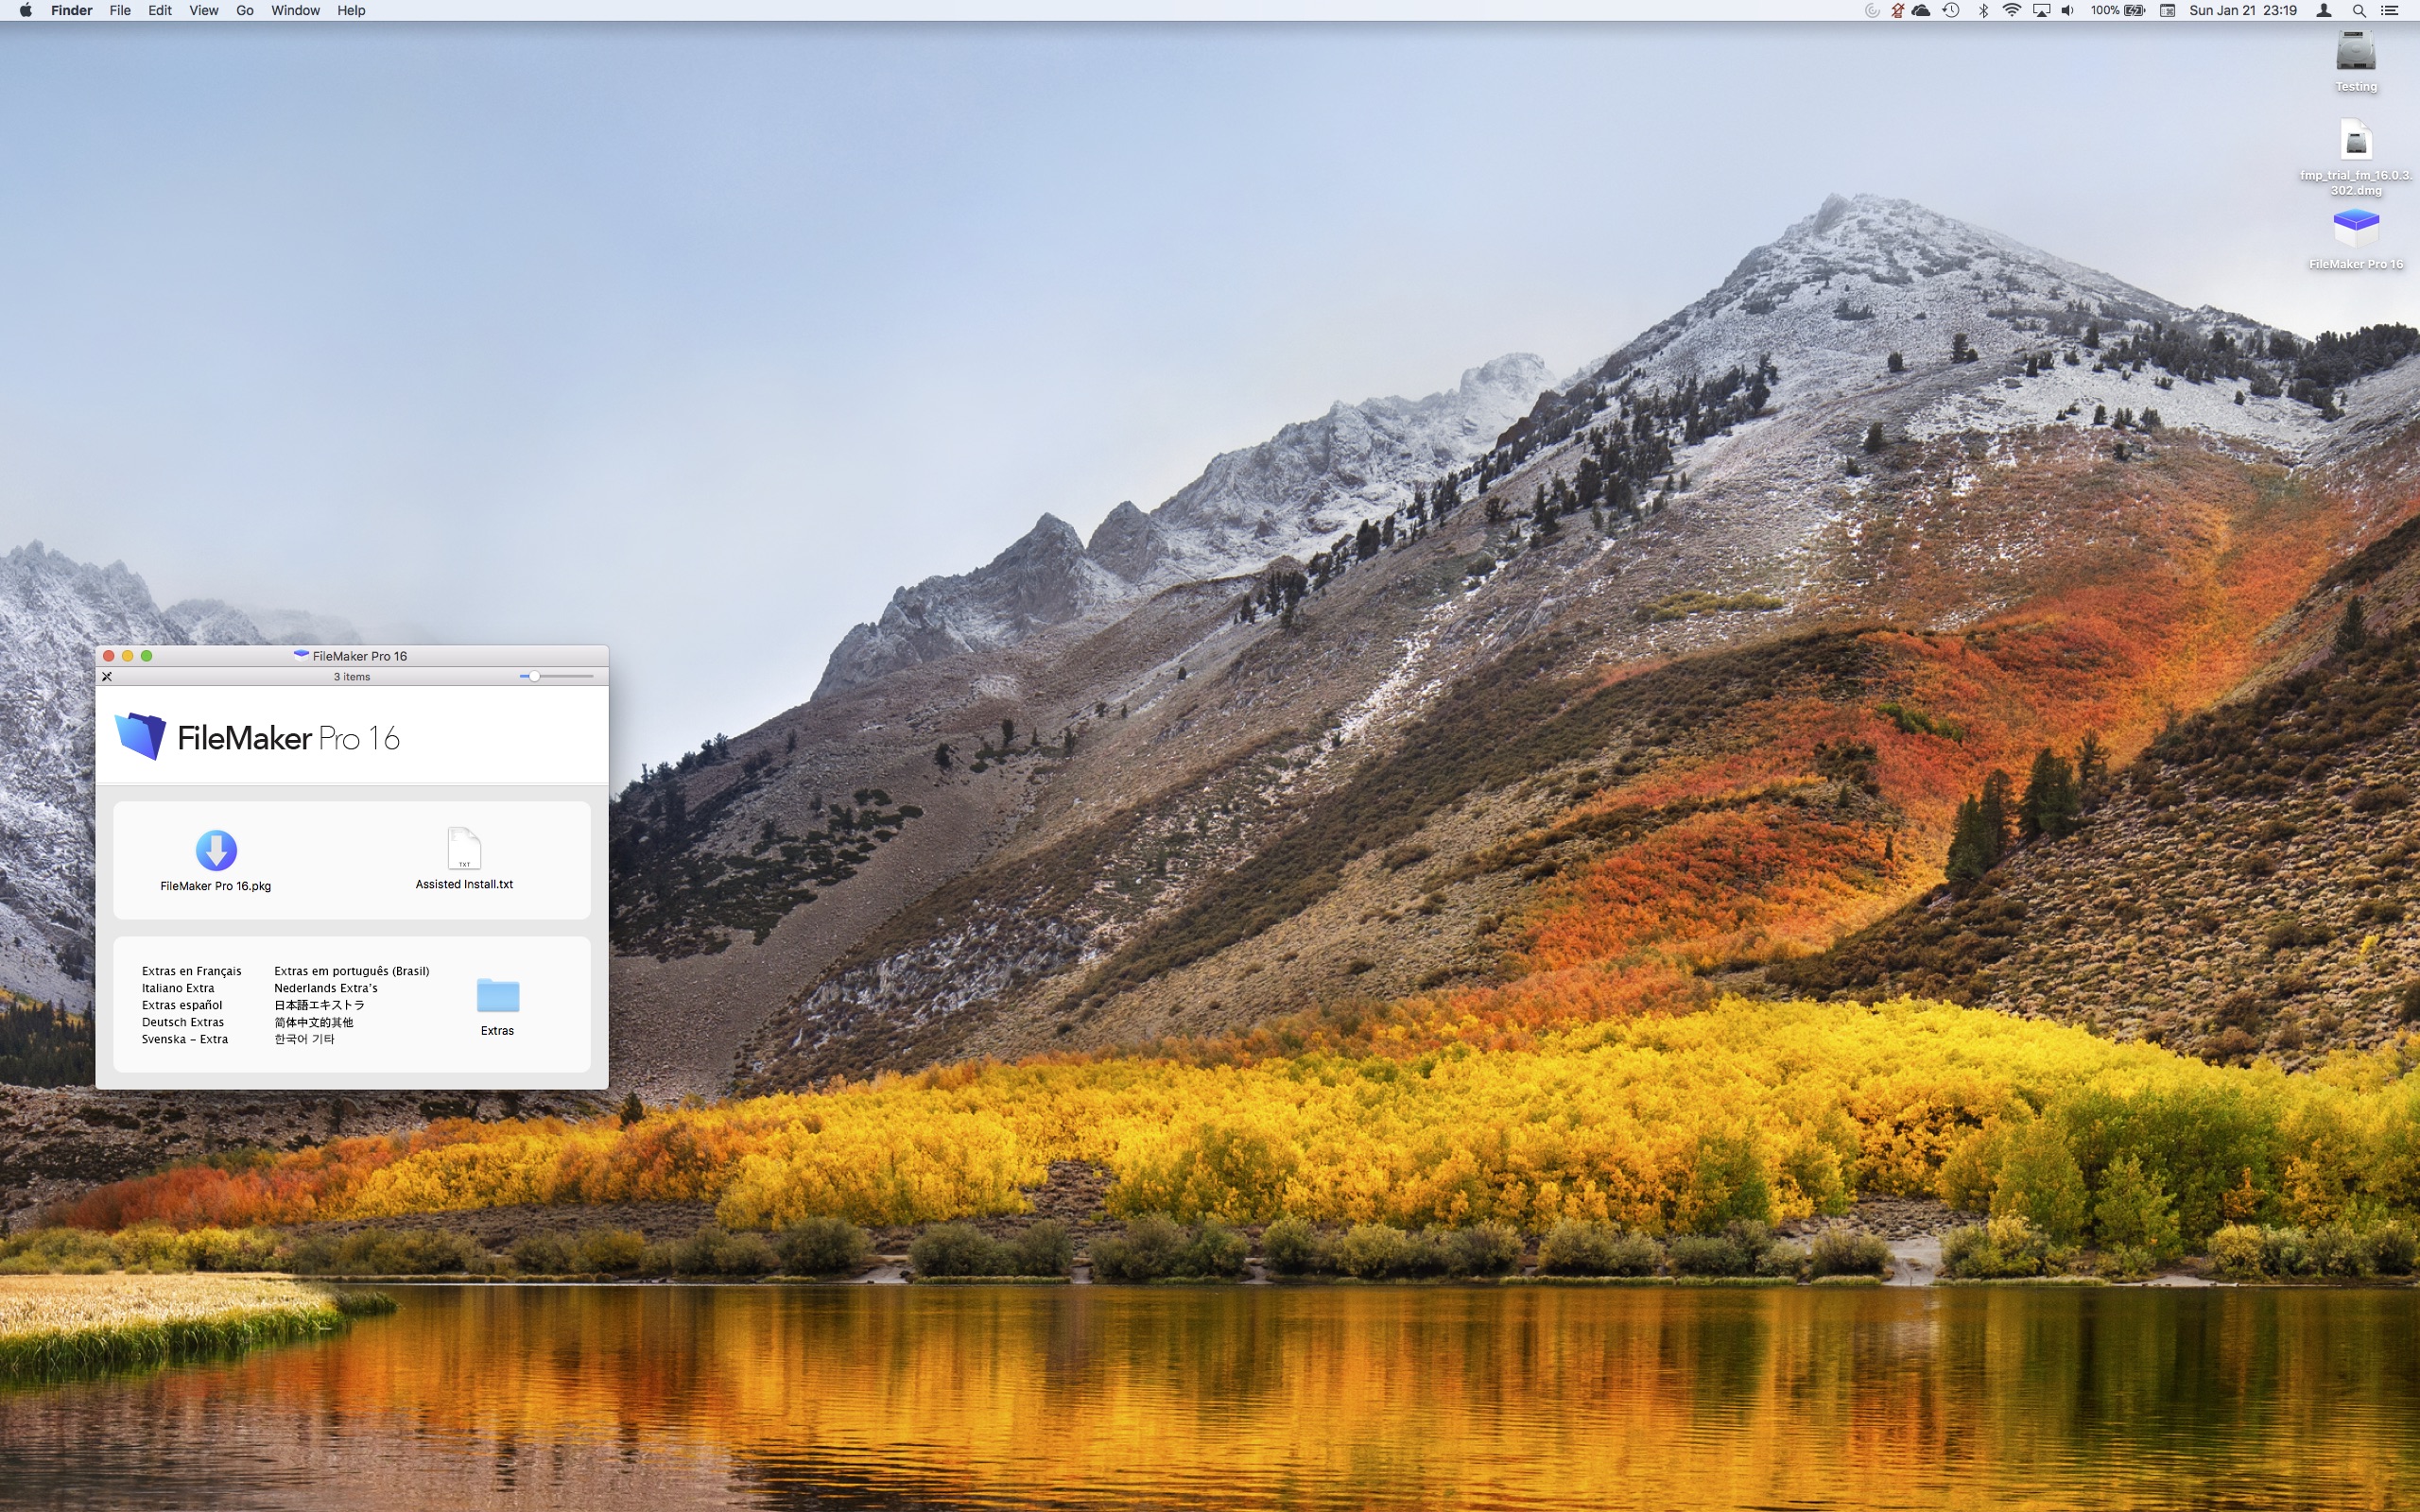
Task: Click the volume icon in the menu bar
Action: (x=2067, y=11)
